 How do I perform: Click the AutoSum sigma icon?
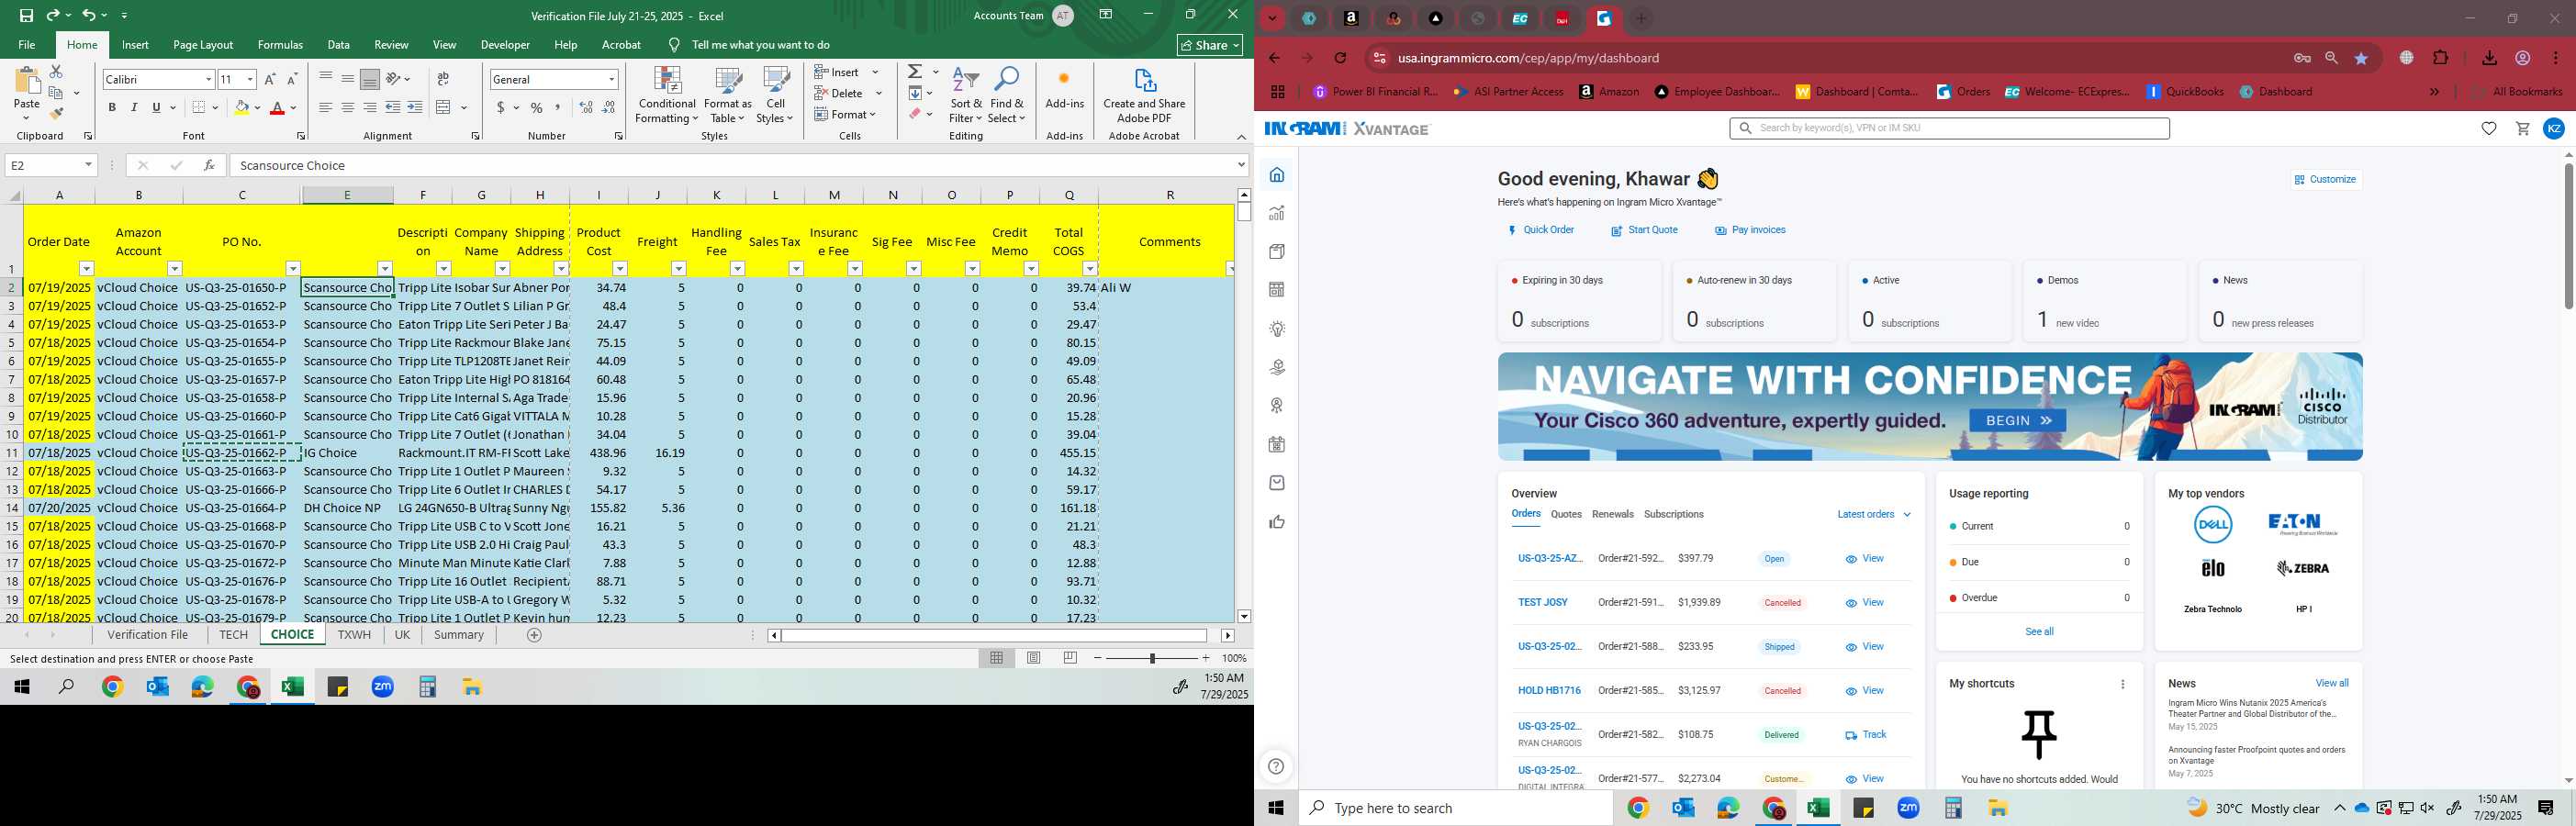click(x=914, y=72)
